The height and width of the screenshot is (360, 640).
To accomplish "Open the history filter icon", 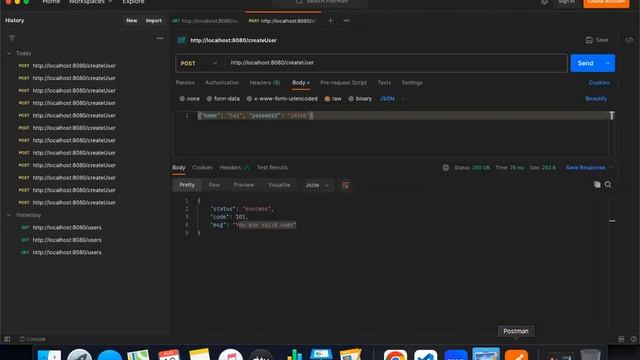I will tap(12, 38).
